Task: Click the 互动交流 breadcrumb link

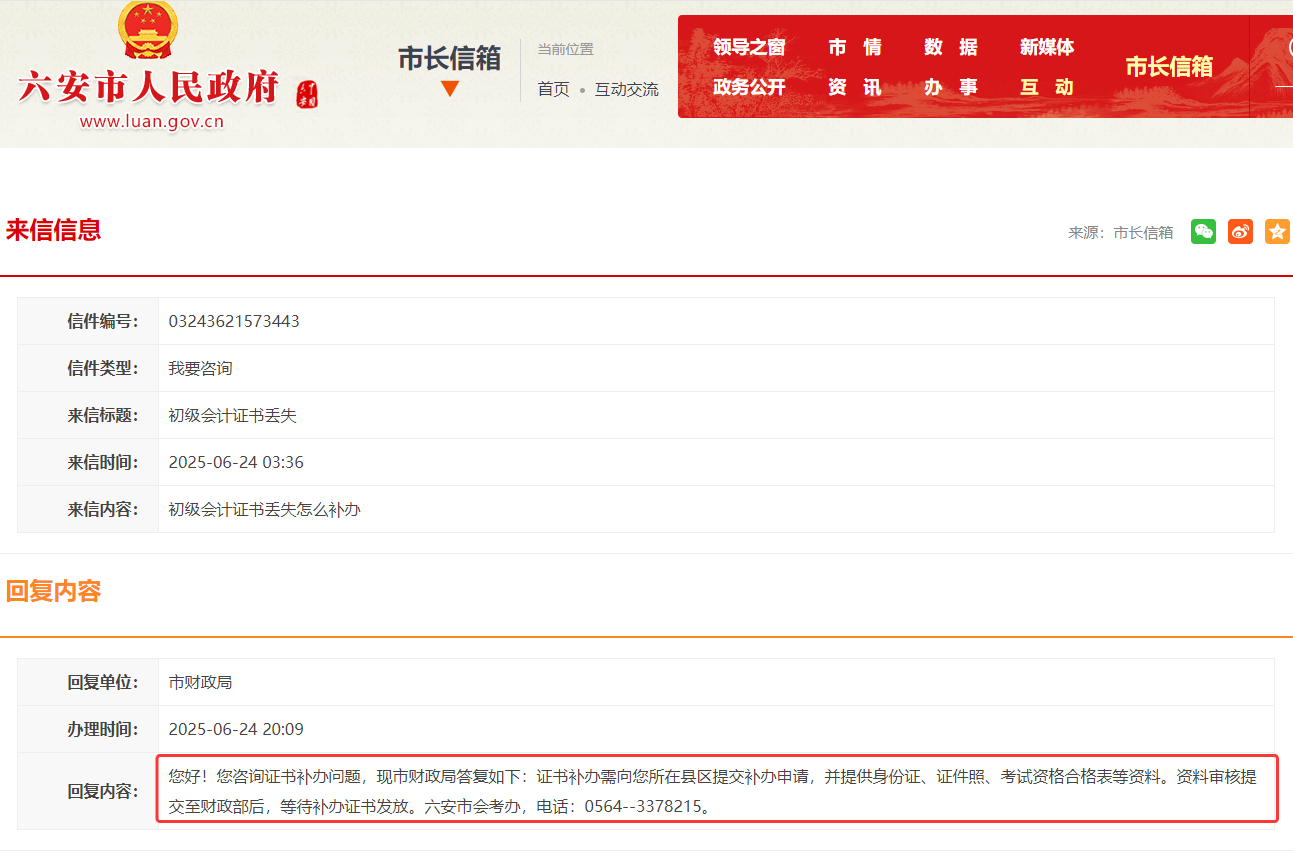Action: tap(625, 88)
